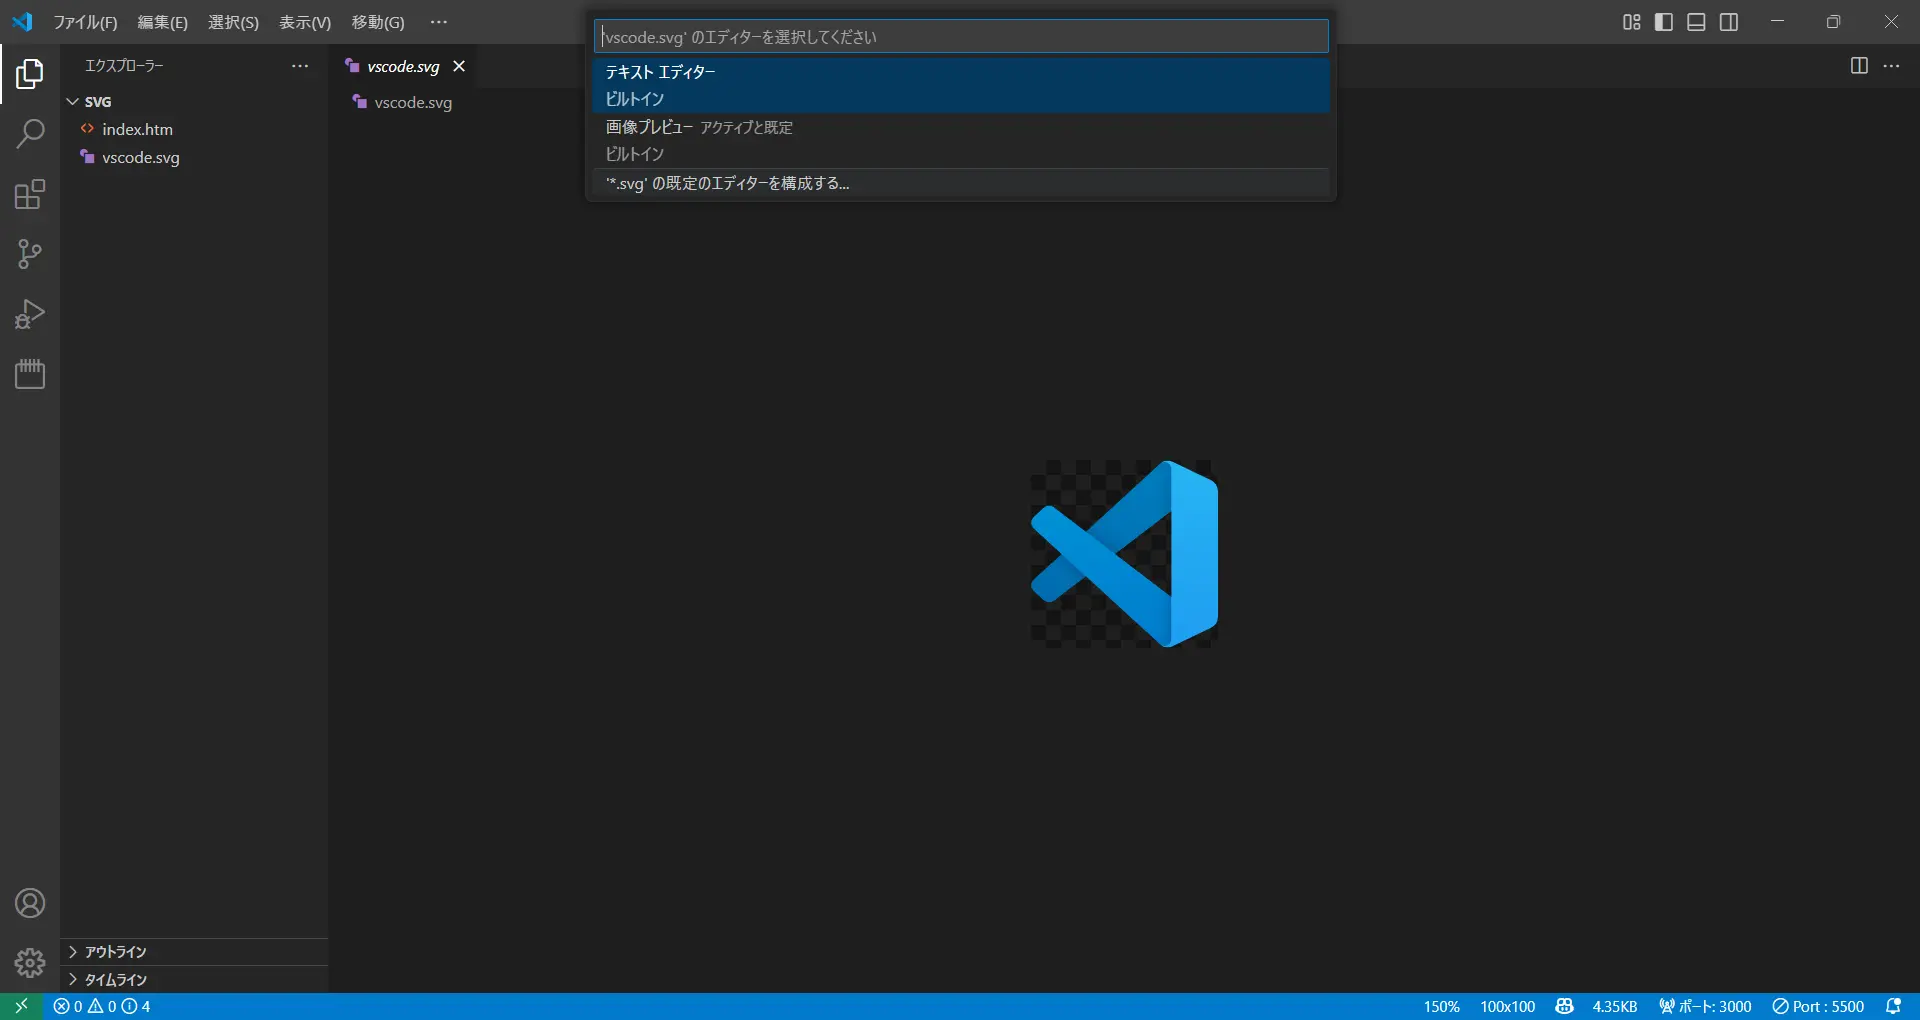Open the ファイル(F) menu
Image resolution: width=1920 pixels, height=1020 pixels.
[85, 22]
